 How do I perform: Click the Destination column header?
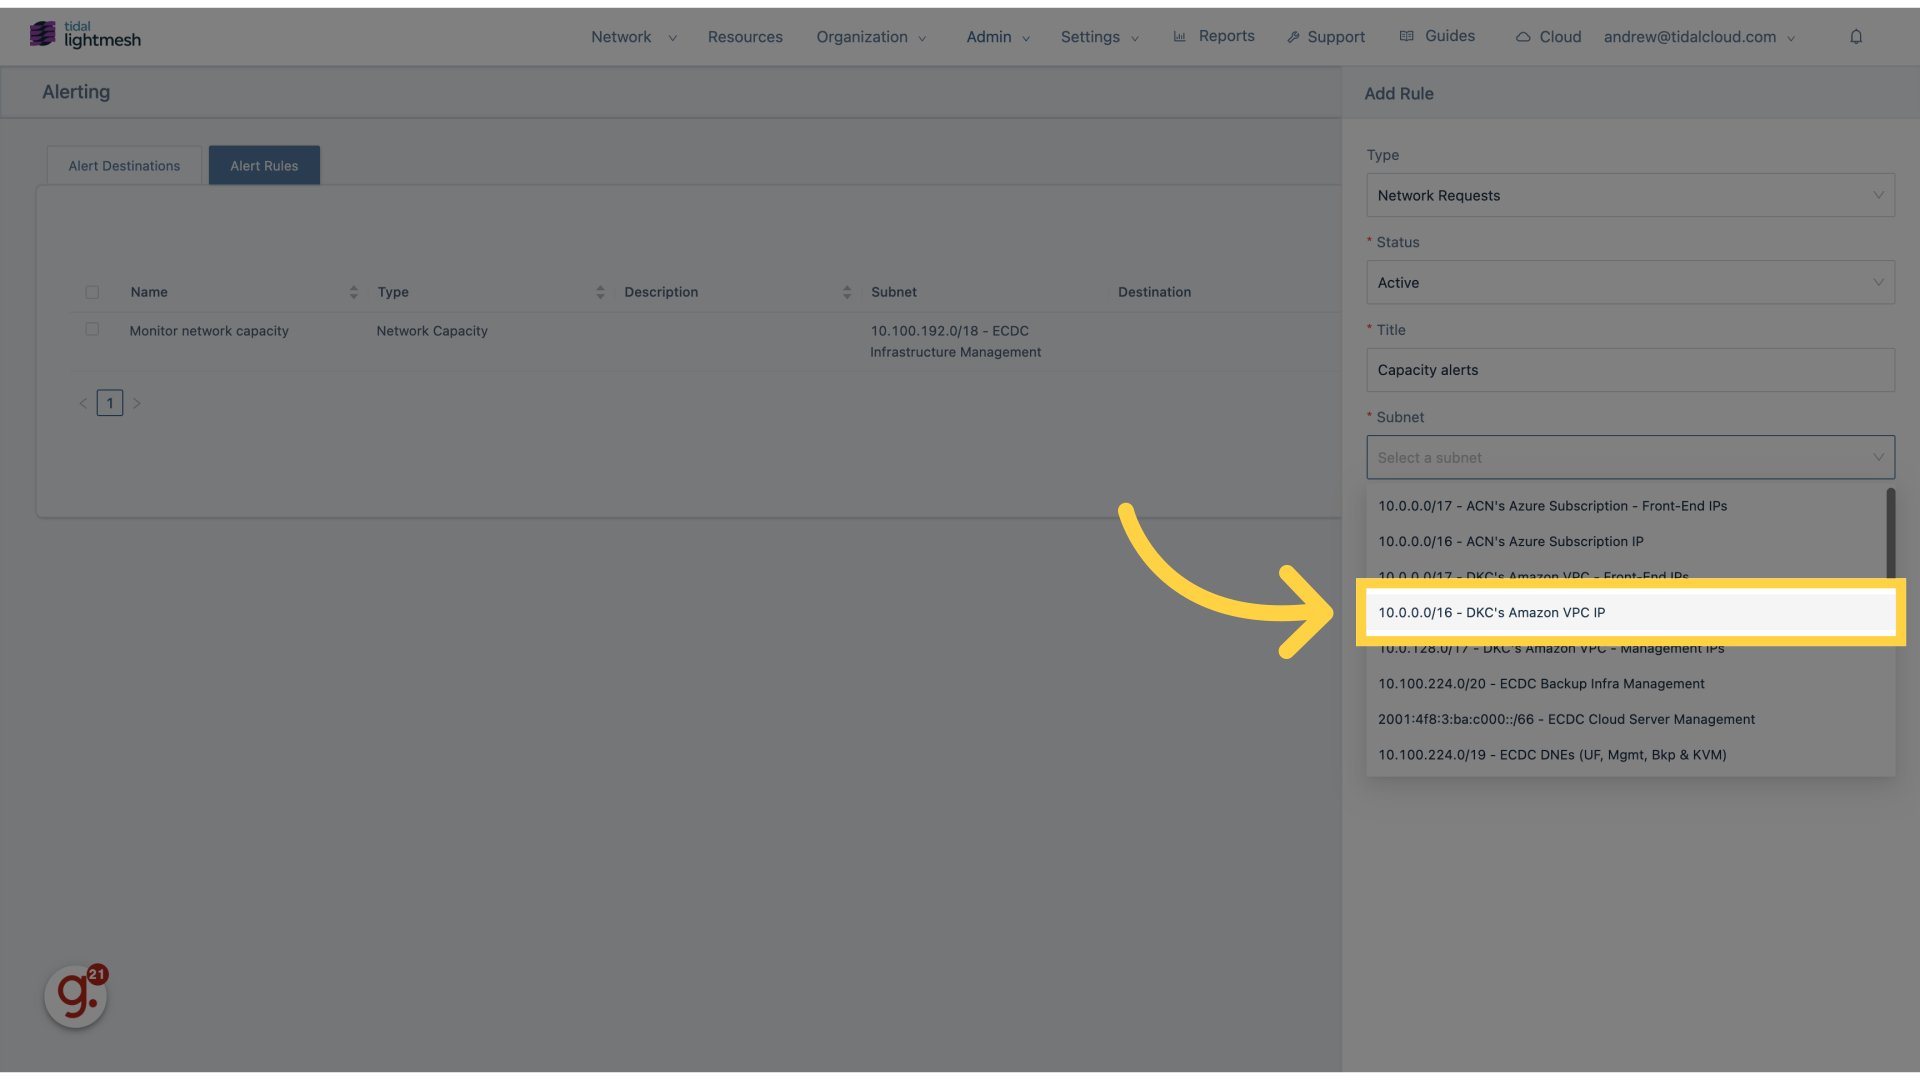pyautogui.click(x=1154, y=292)
